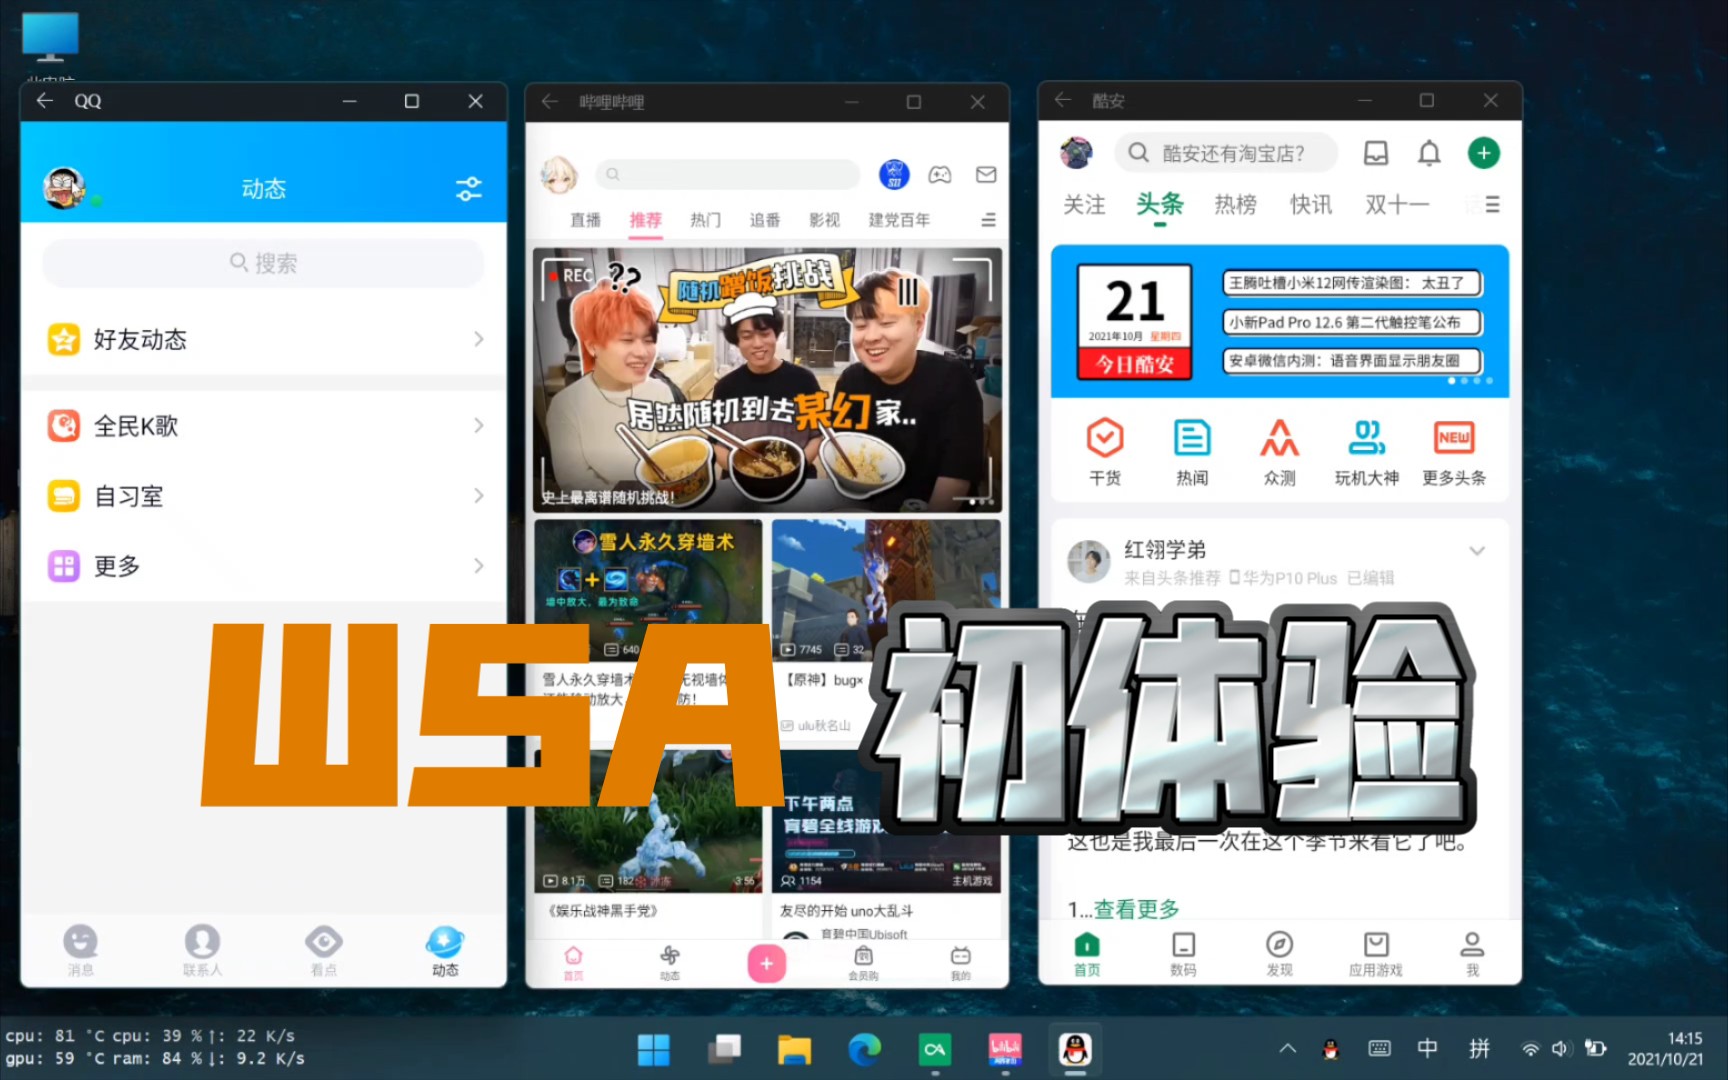Switch to QQ 看点 bottom tab

click(324, 950)
